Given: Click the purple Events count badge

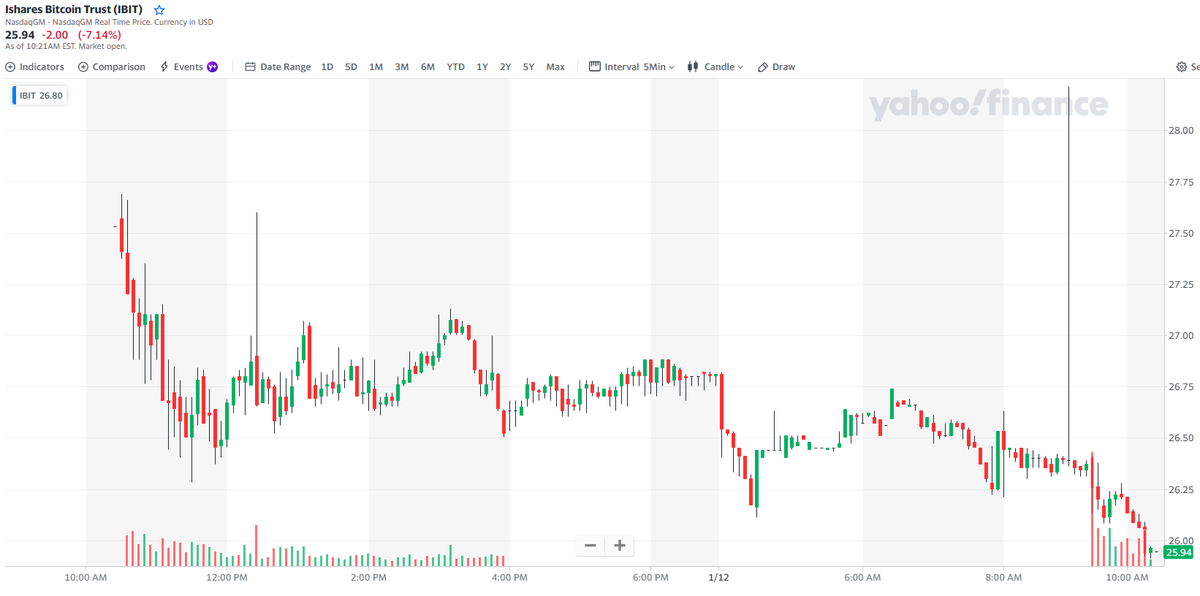Looking at the screenshot, I should coord(212,67).
